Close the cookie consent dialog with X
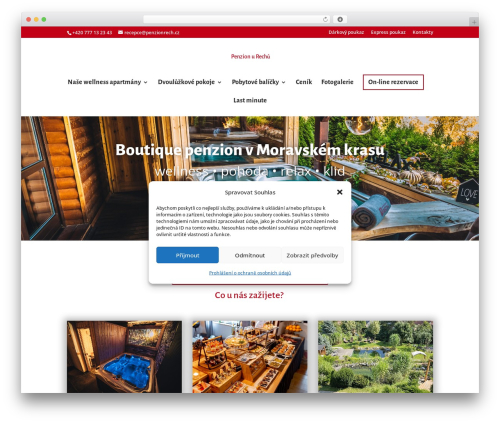 340,192
